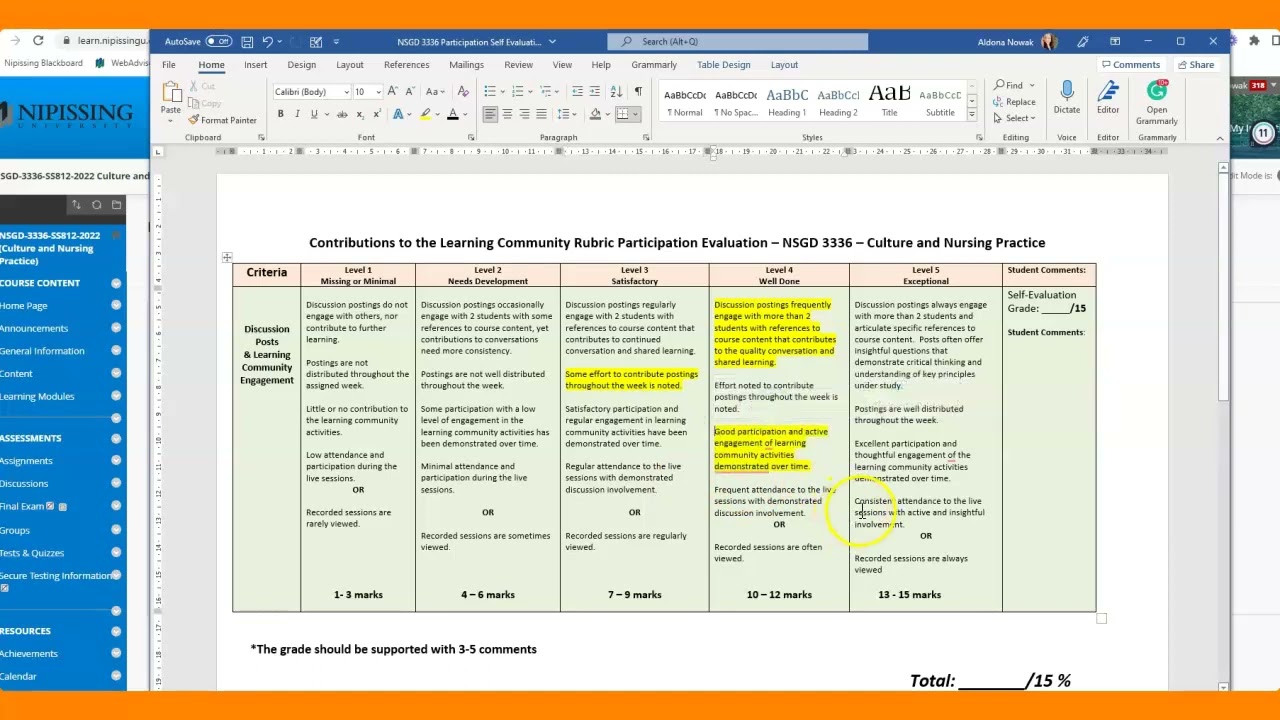Save the document with the floppy disk icon
The image size is (1280, 720).
[x=247, y=42]
